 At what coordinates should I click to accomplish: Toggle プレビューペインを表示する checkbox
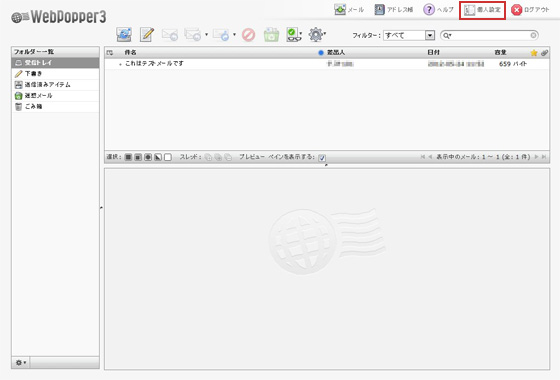click(x=322, y=158)
